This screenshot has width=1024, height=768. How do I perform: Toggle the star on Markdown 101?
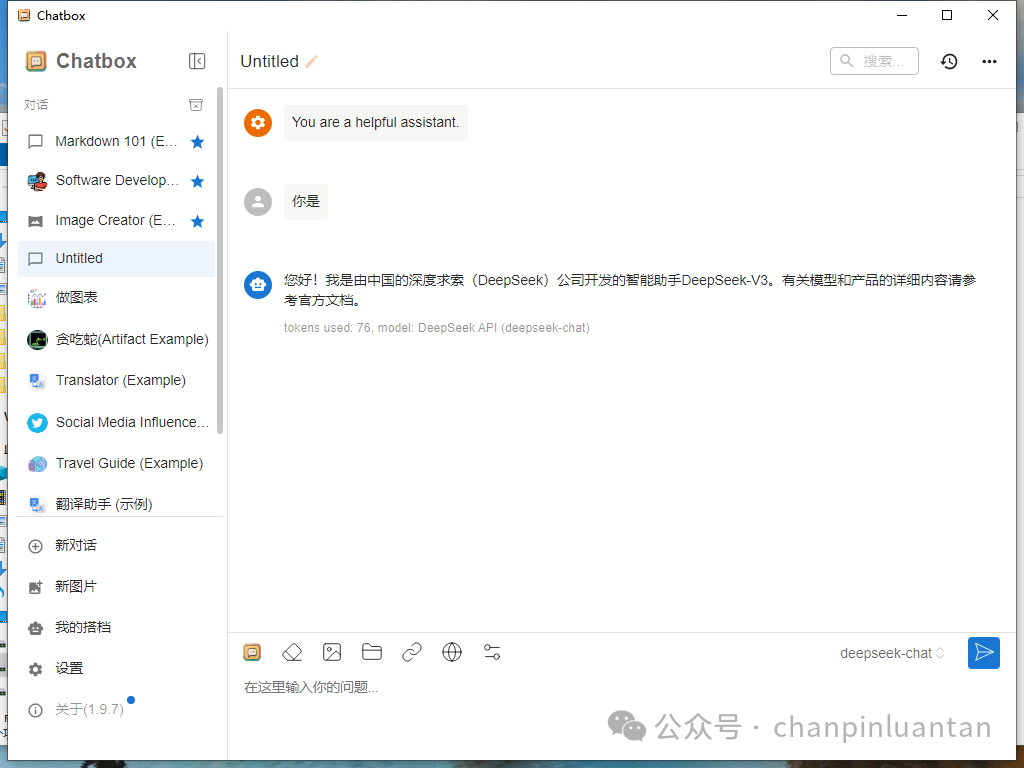tap(197, 142)
